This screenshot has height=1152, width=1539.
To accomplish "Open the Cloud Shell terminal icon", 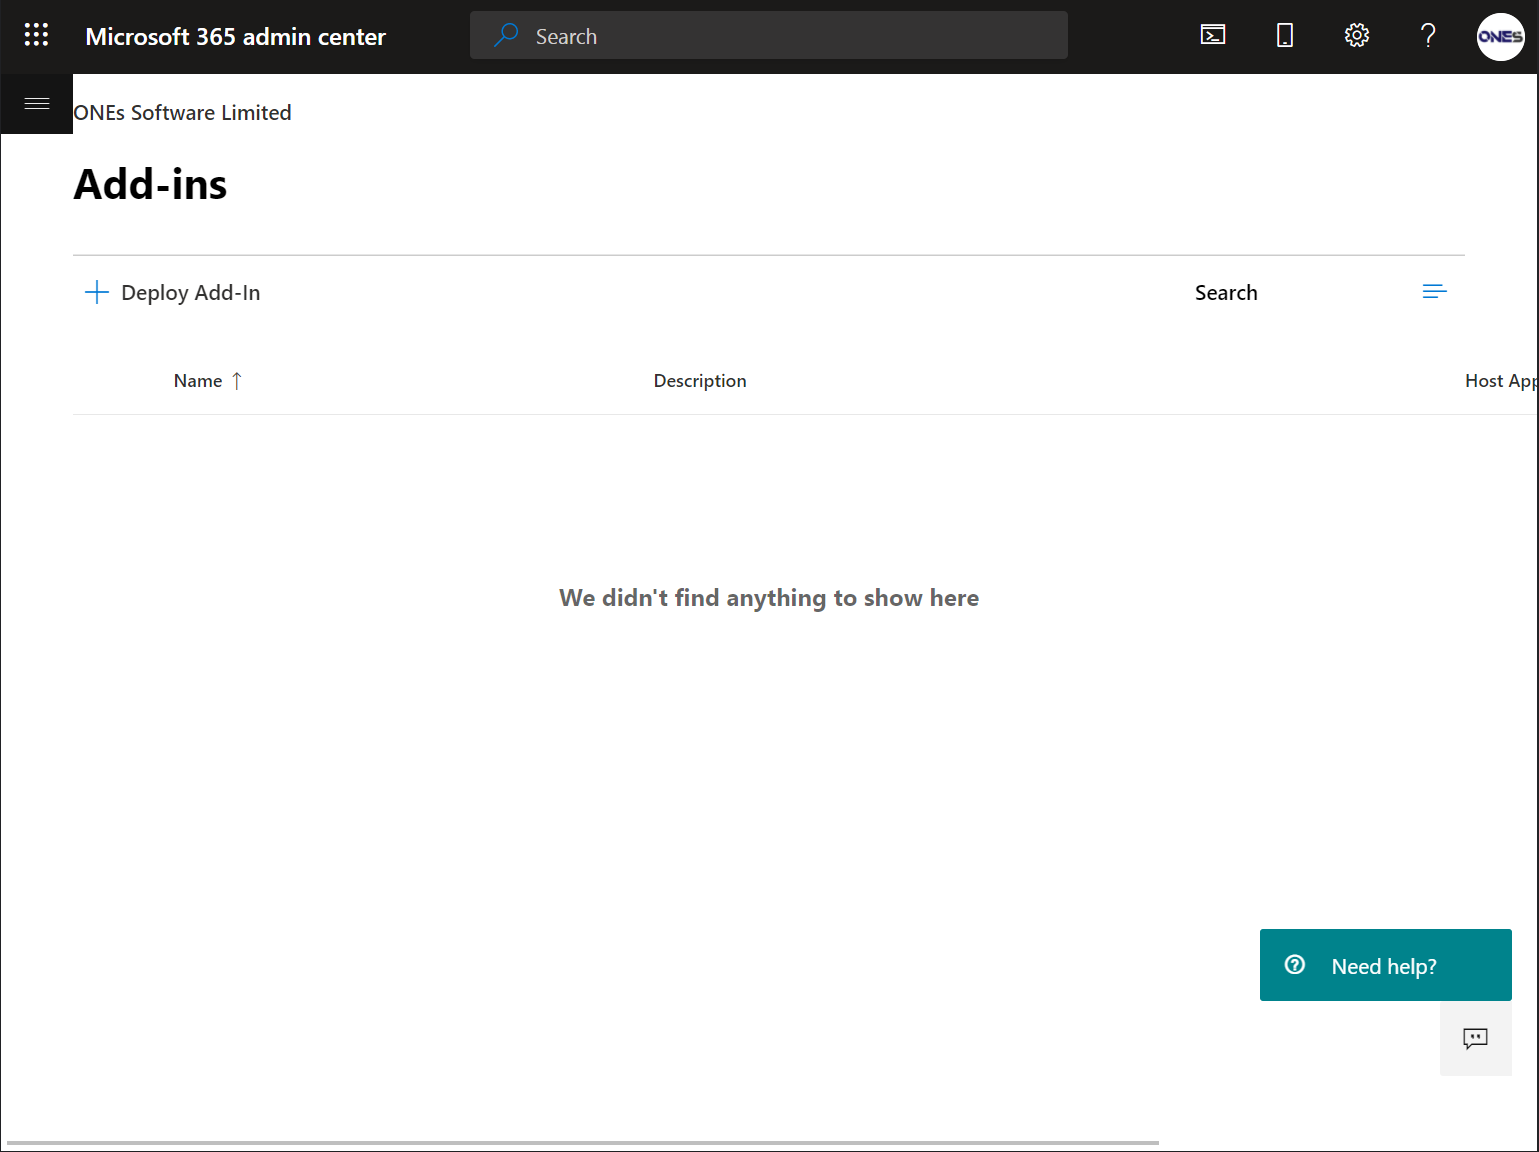I will pos(1212,36).
